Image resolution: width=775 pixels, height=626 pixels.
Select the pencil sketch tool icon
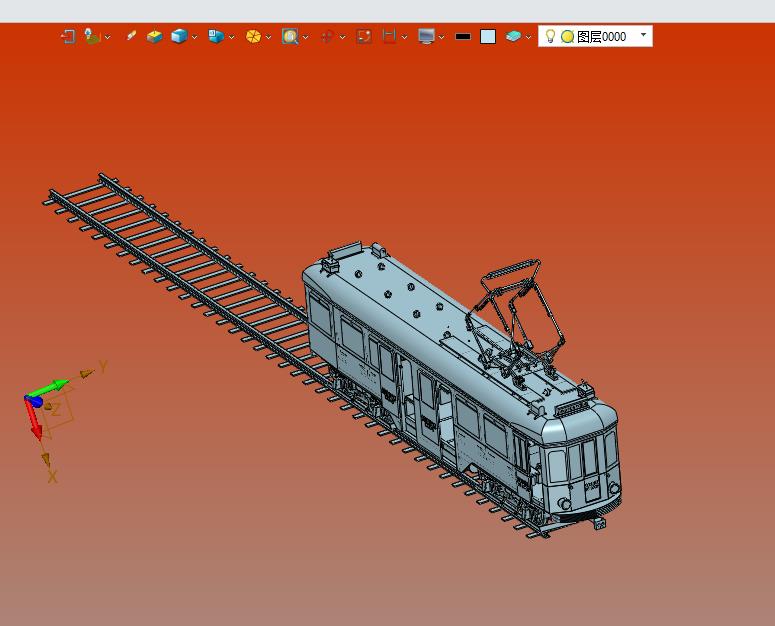[131, 36]
